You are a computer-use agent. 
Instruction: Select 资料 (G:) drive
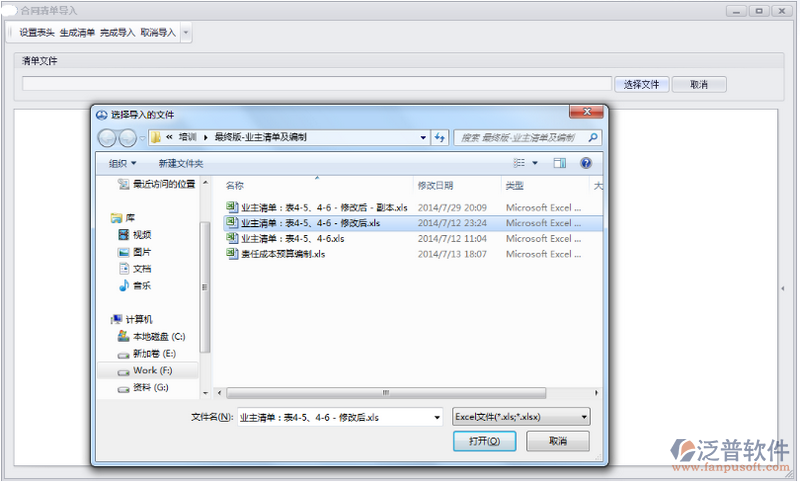[143, 388]
